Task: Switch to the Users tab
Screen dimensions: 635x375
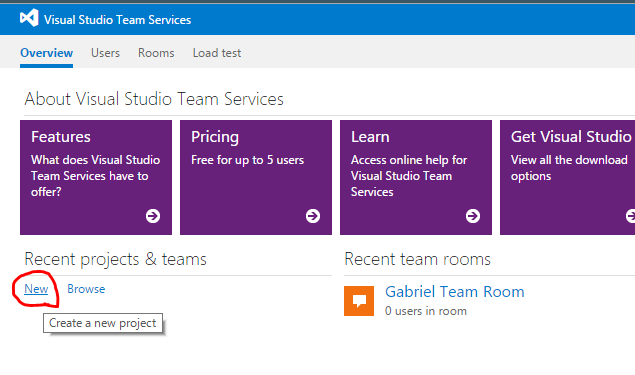Action: pos(105,53)
